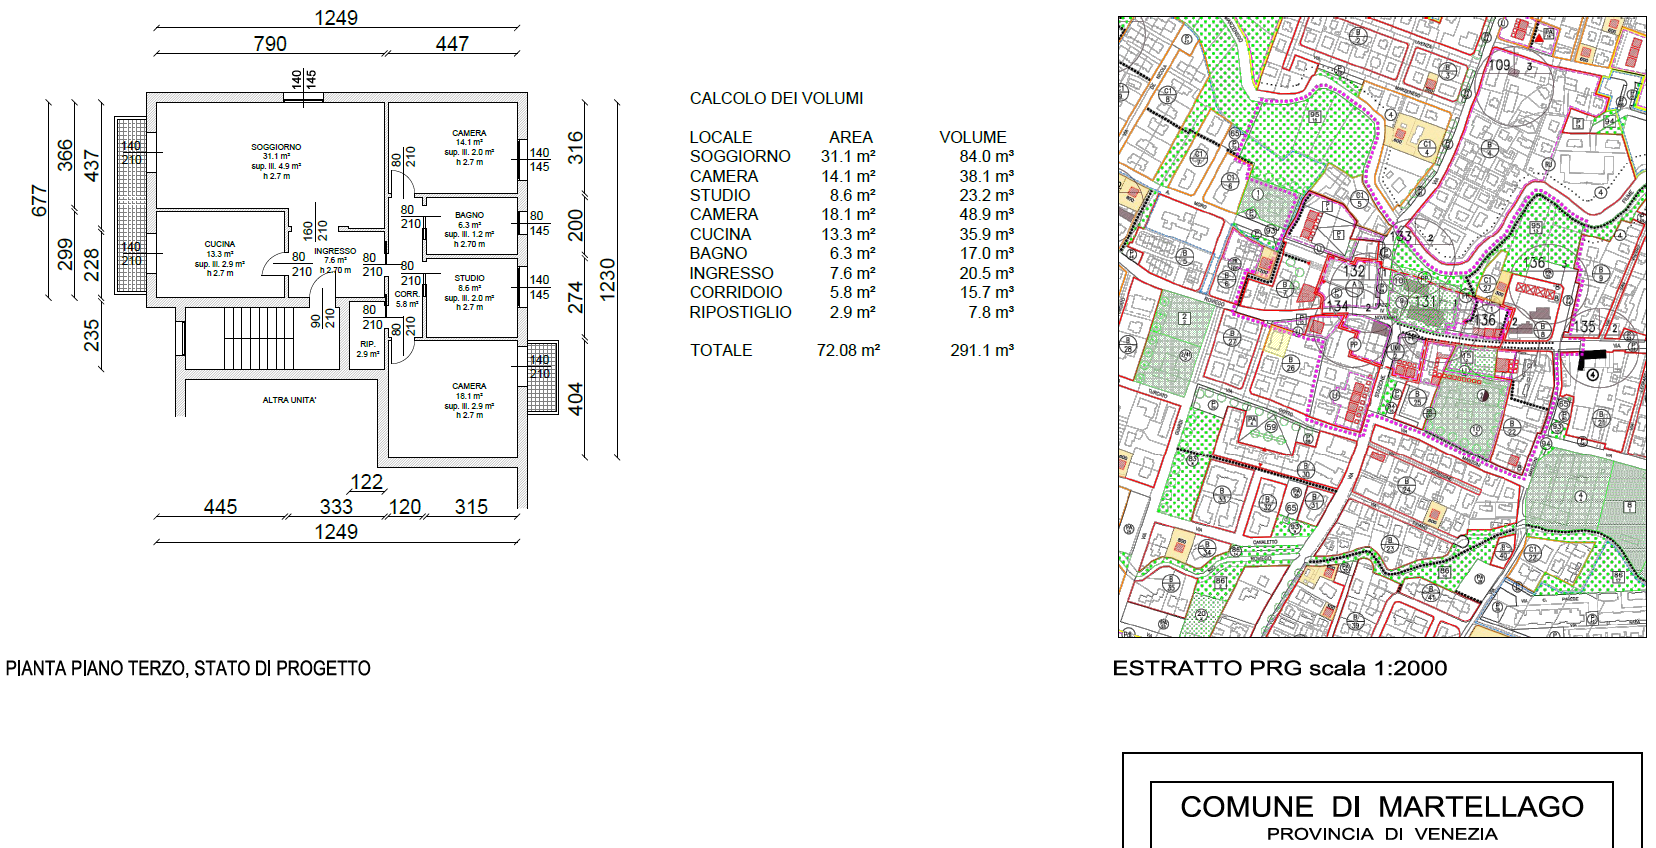Click the 'CALCOLO DEI VOLUMI' heading
1656x848 pixels.
coord(776,98)
